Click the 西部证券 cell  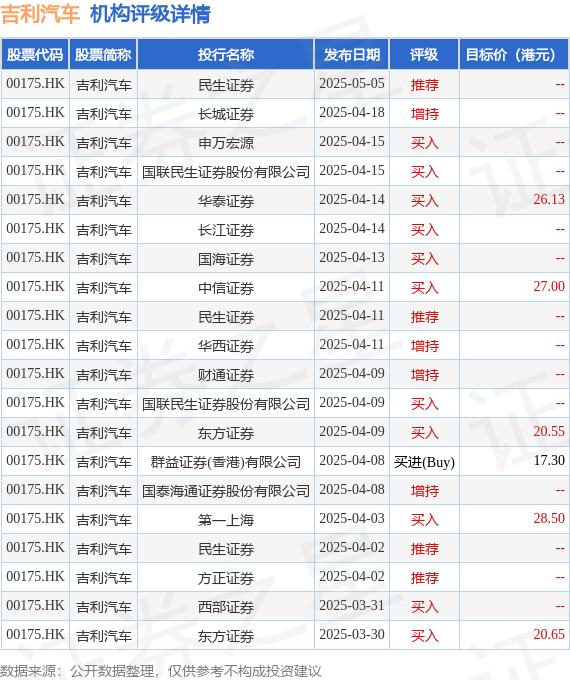[226, 607]
